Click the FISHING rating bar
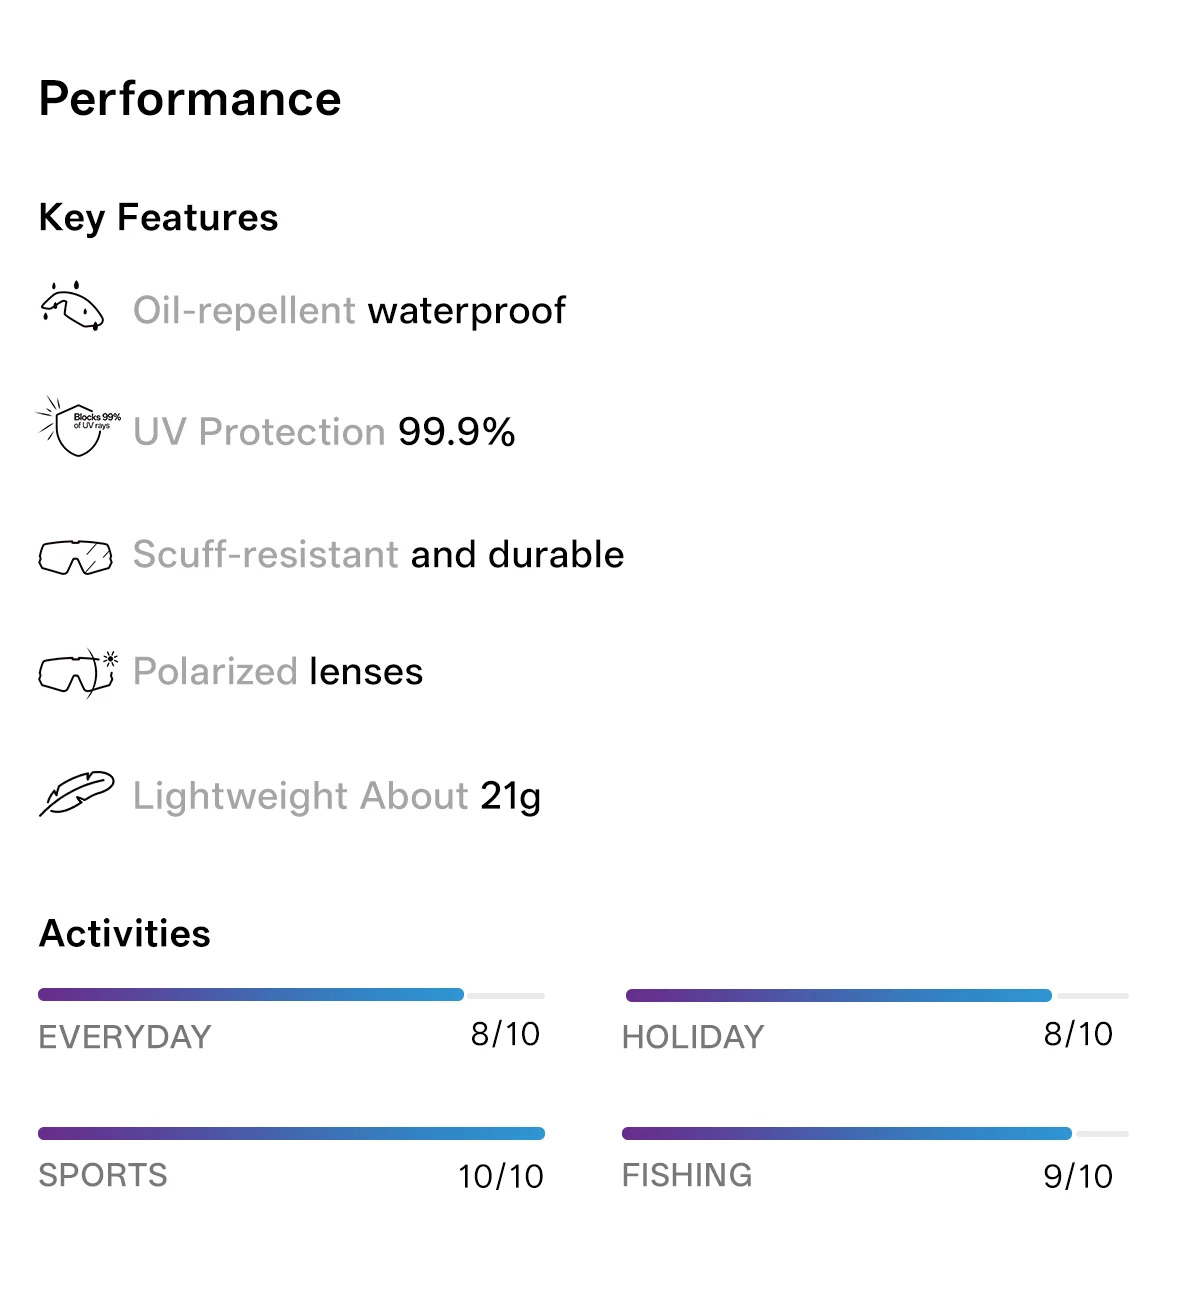Image resolution: width=1200 pixels, height=1304 pixels. 875,1133
